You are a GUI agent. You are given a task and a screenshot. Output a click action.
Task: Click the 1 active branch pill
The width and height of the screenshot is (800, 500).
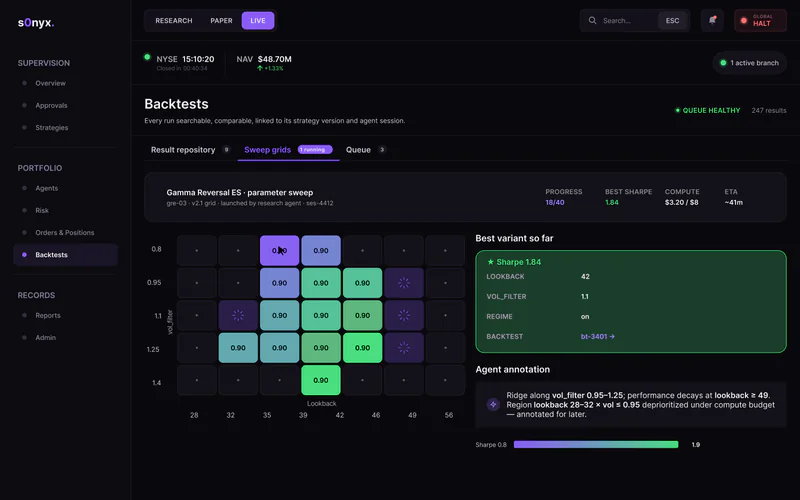pyautogui.click(x=749, y=63)
